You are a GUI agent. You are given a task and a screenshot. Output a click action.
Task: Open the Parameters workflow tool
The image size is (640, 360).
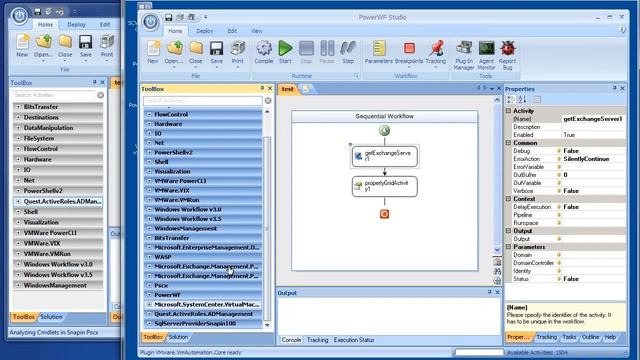[x=379, y=48]
